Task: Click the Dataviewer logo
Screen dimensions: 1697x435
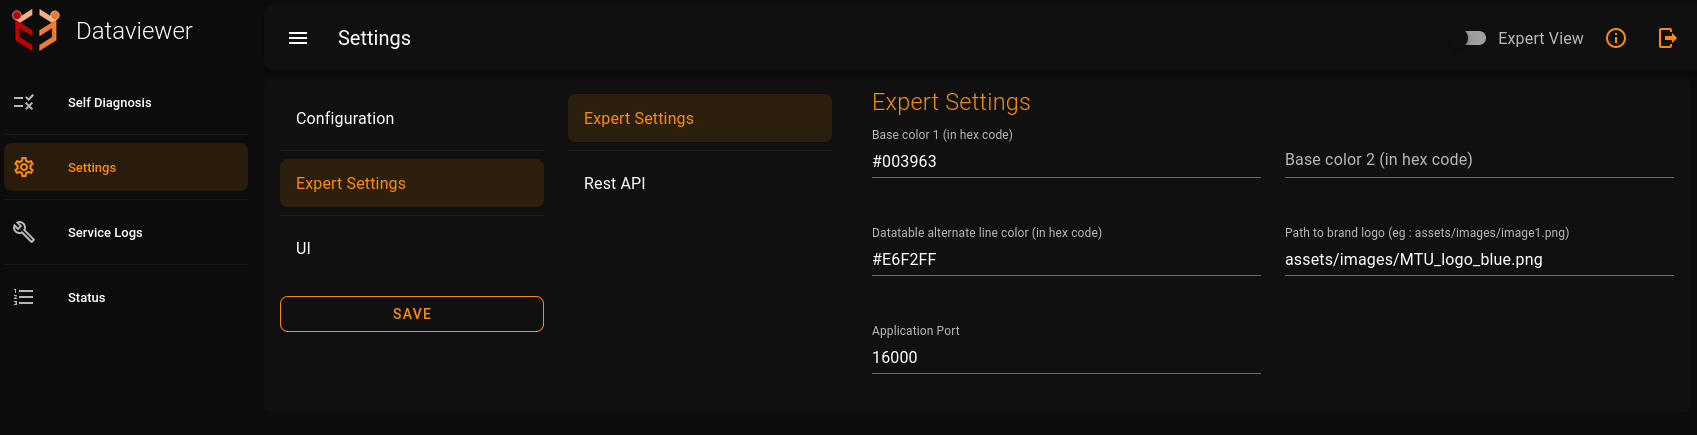Action: [x=36, y=31]
